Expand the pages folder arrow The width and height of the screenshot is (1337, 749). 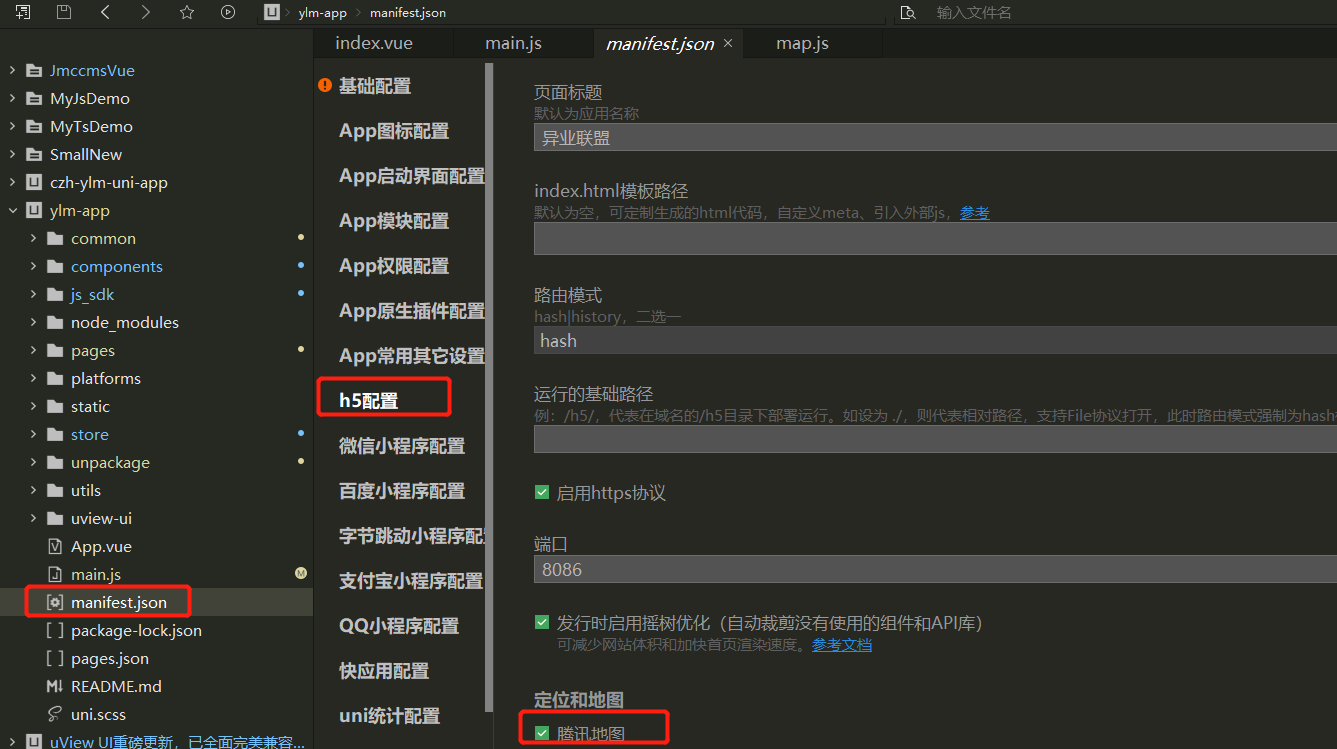(33, 350)
